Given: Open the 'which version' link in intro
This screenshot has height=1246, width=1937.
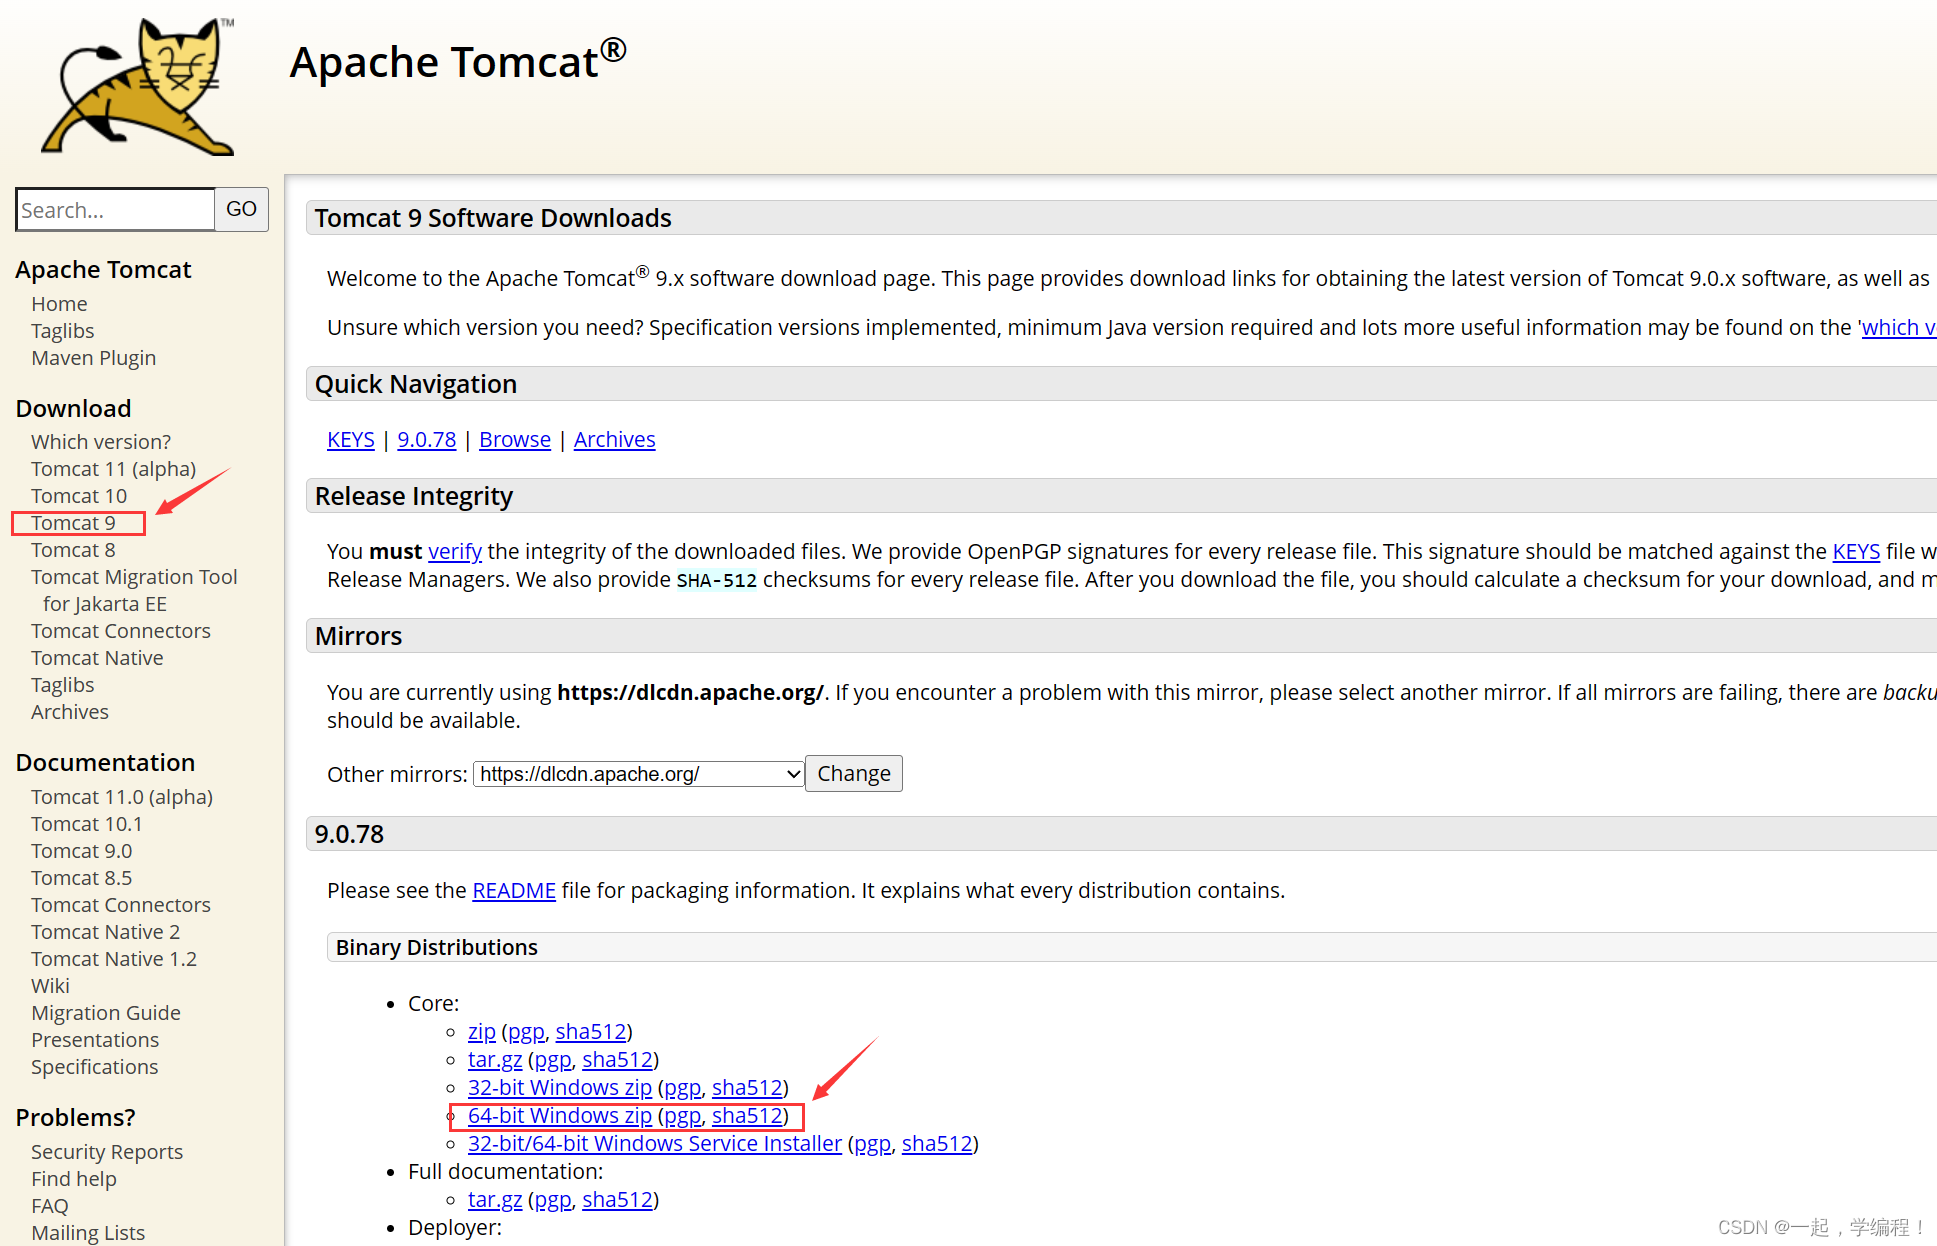Looking at the screenshot, I should pyautogui.click(x=1898, y=327).
